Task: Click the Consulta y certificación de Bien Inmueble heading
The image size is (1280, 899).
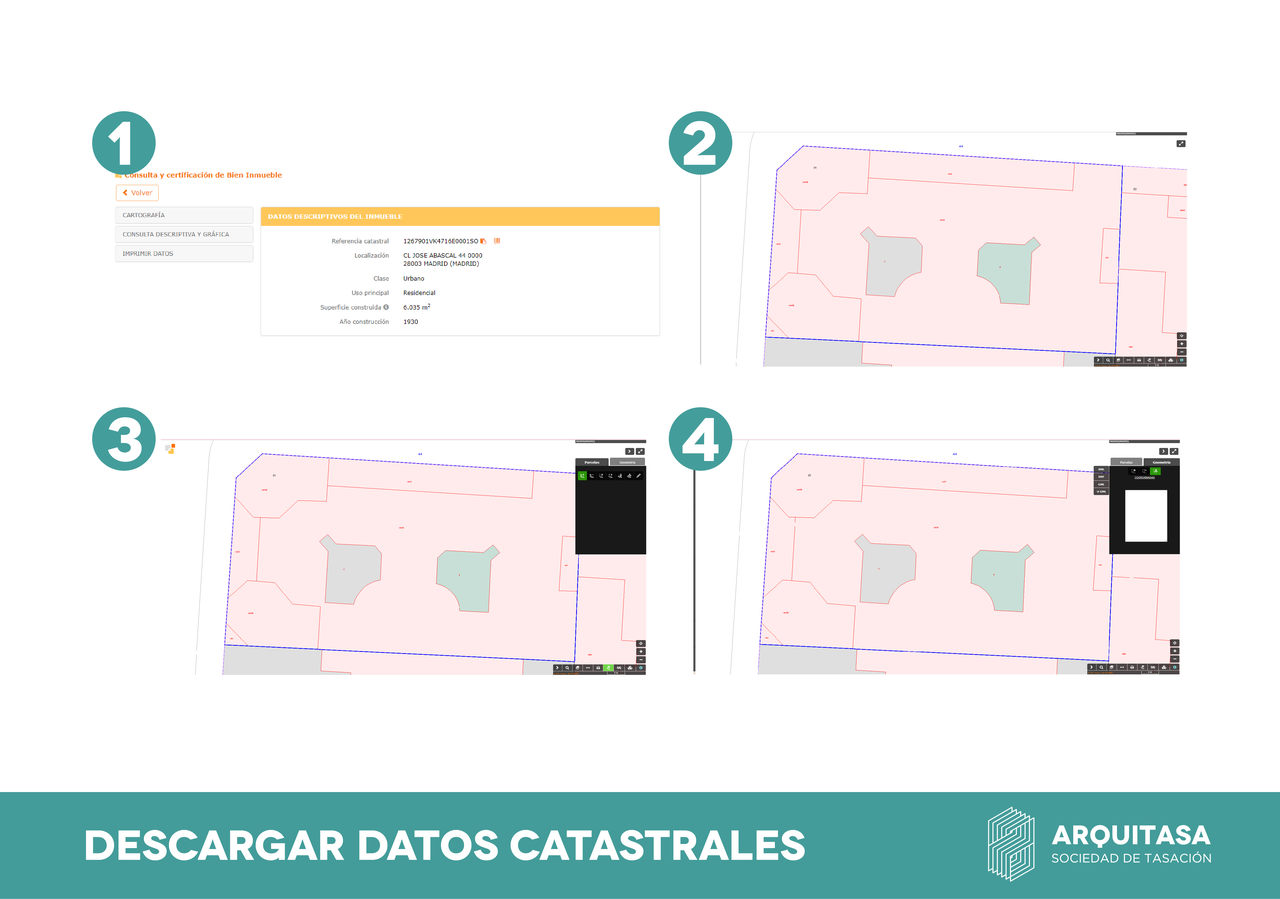Action: point(203,175)
